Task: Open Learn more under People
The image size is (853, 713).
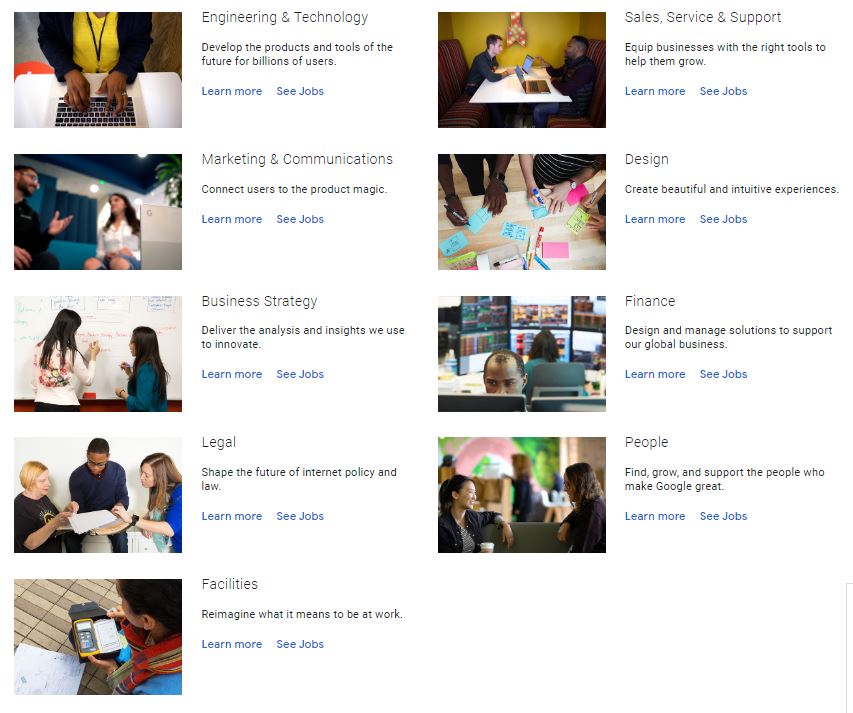Action: 655,516
